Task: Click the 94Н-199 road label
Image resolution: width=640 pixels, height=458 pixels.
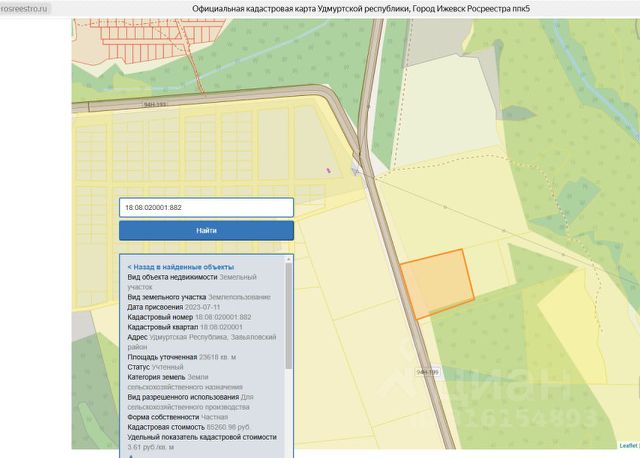Action: (427, 372)
